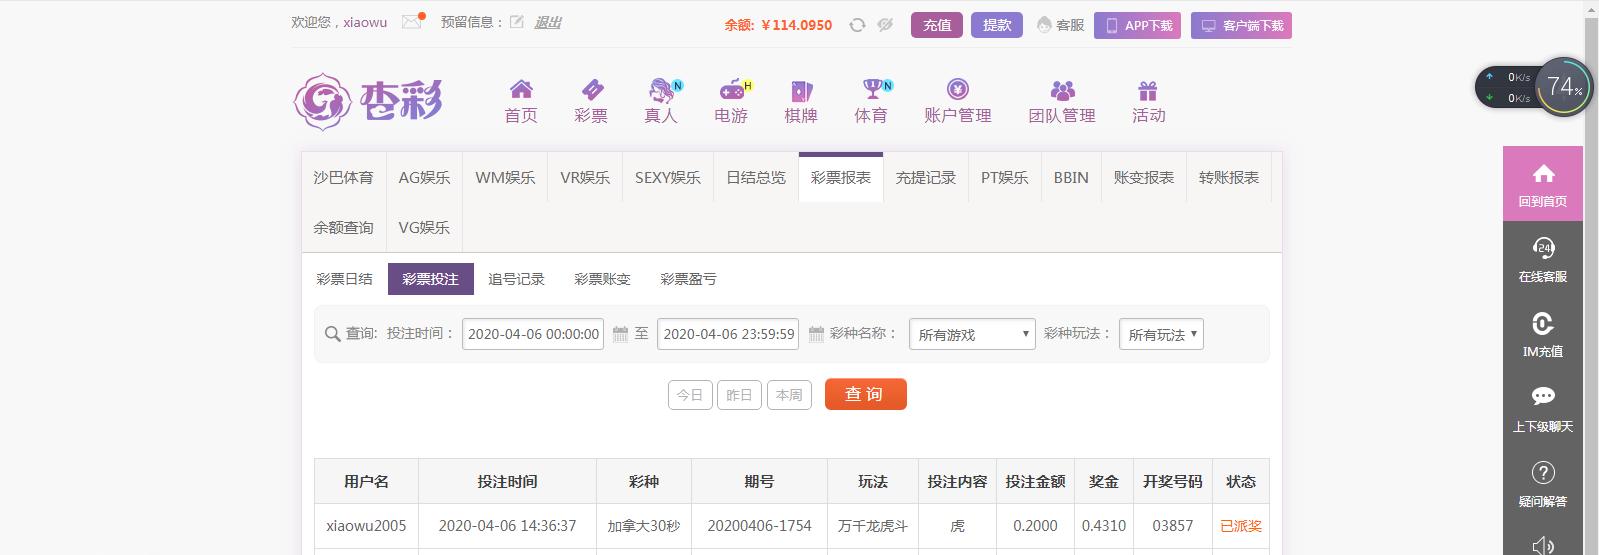Click the end time input 2020-04-06 23:59:59
Viewport: 1599px width, 555px height.
point(729,334)
